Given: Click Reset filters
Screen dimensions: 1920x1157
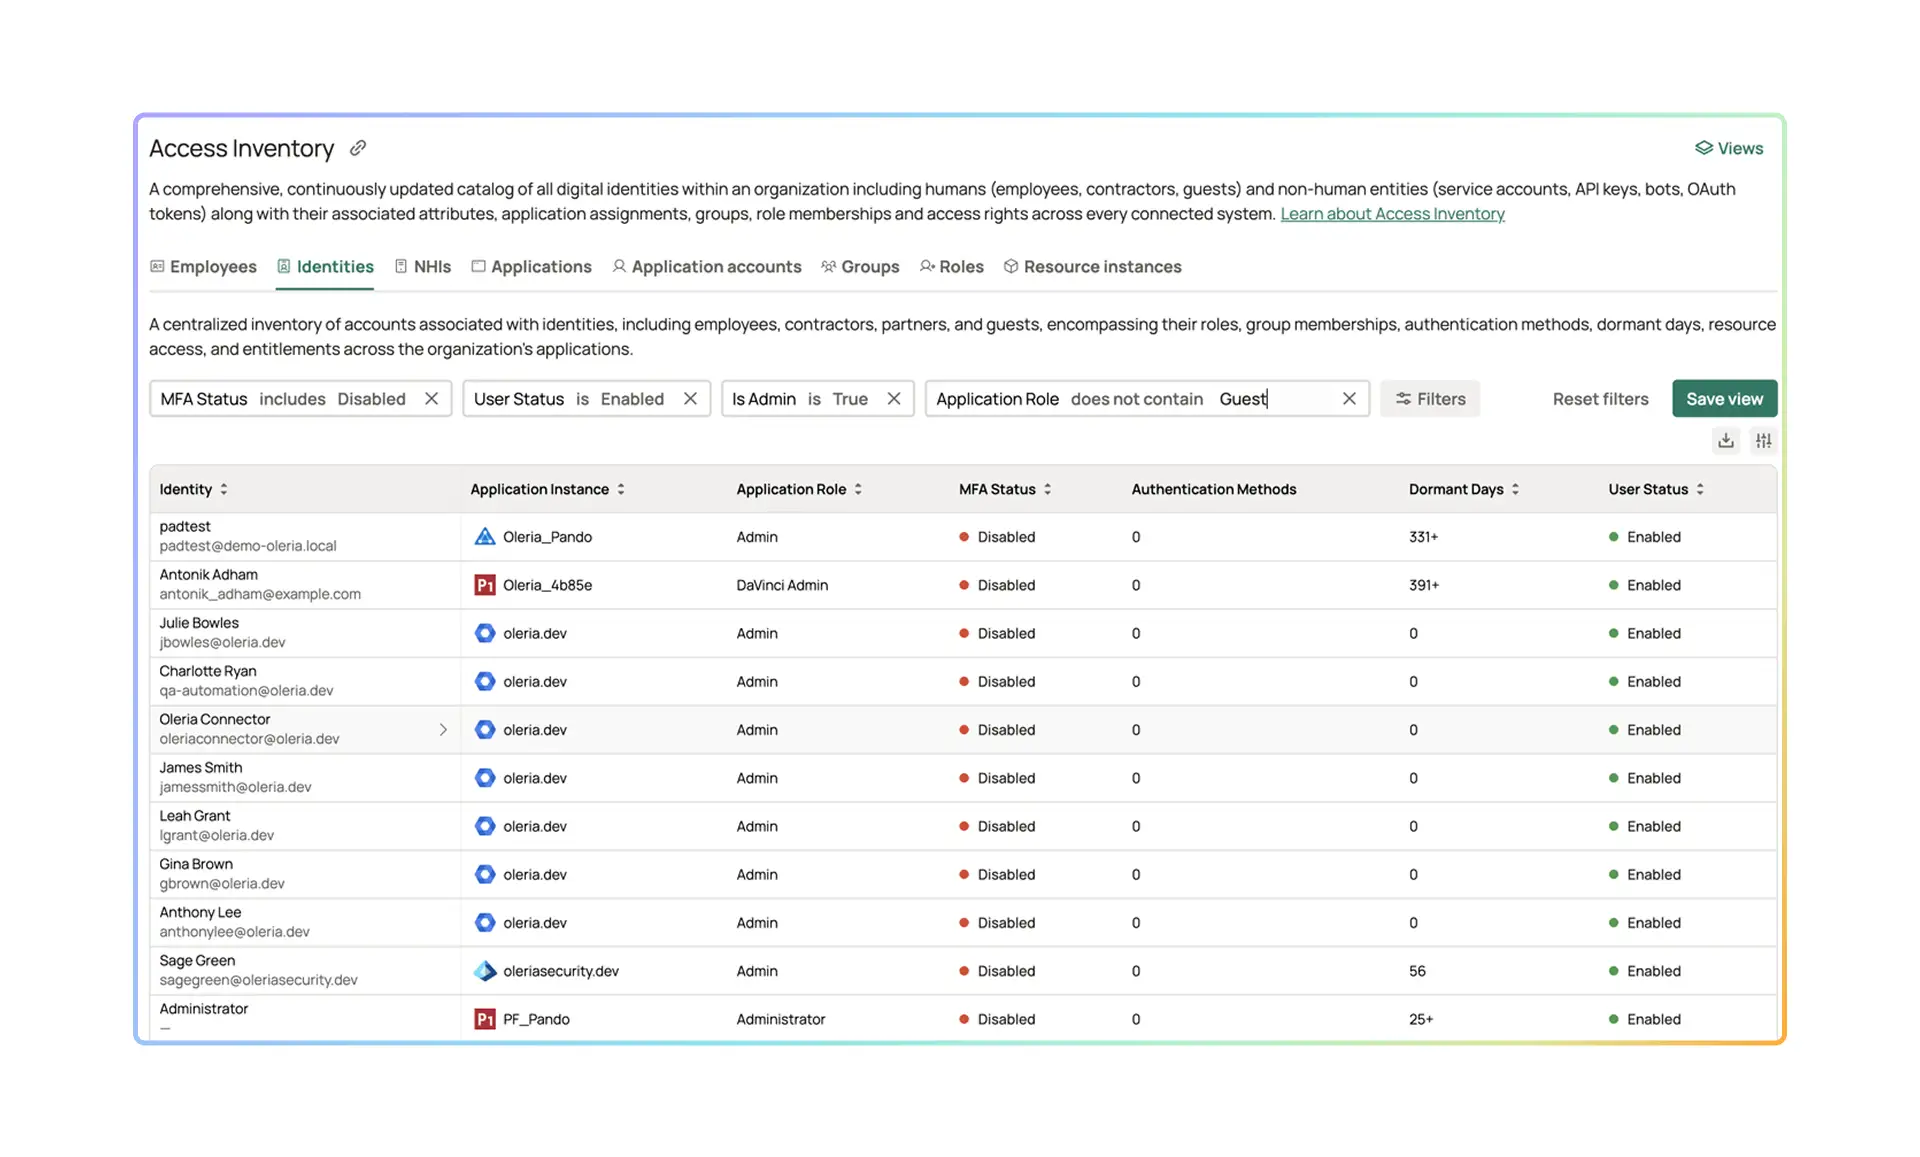Looking at the screenshot, I should (1600, 399).
